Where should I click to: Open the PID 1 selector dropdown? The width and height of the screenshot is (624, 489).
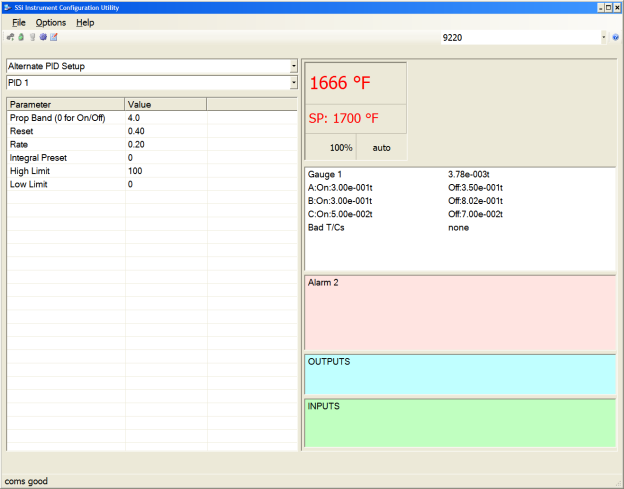(293, 82)
